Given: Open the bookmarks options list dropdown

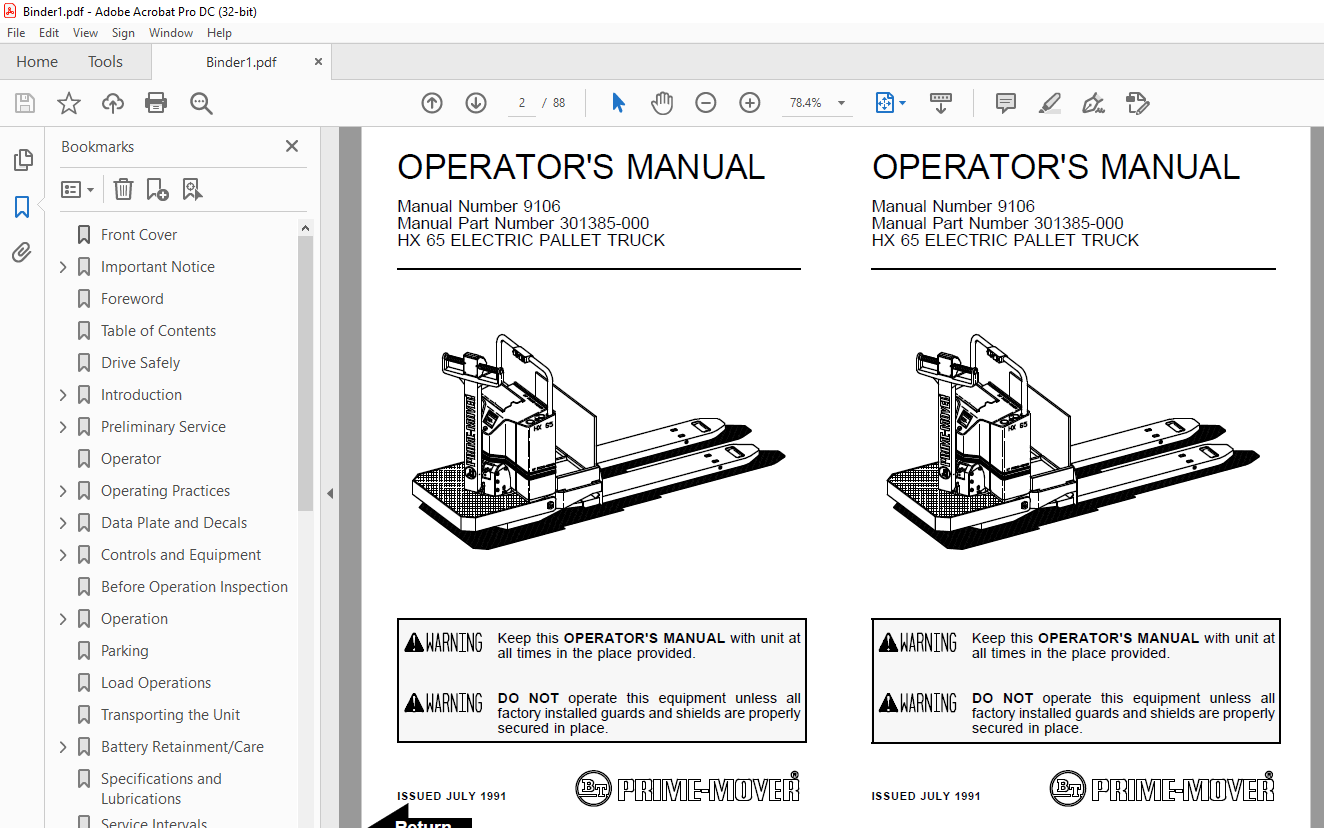Looking at the screenshot, I should 78,189.
